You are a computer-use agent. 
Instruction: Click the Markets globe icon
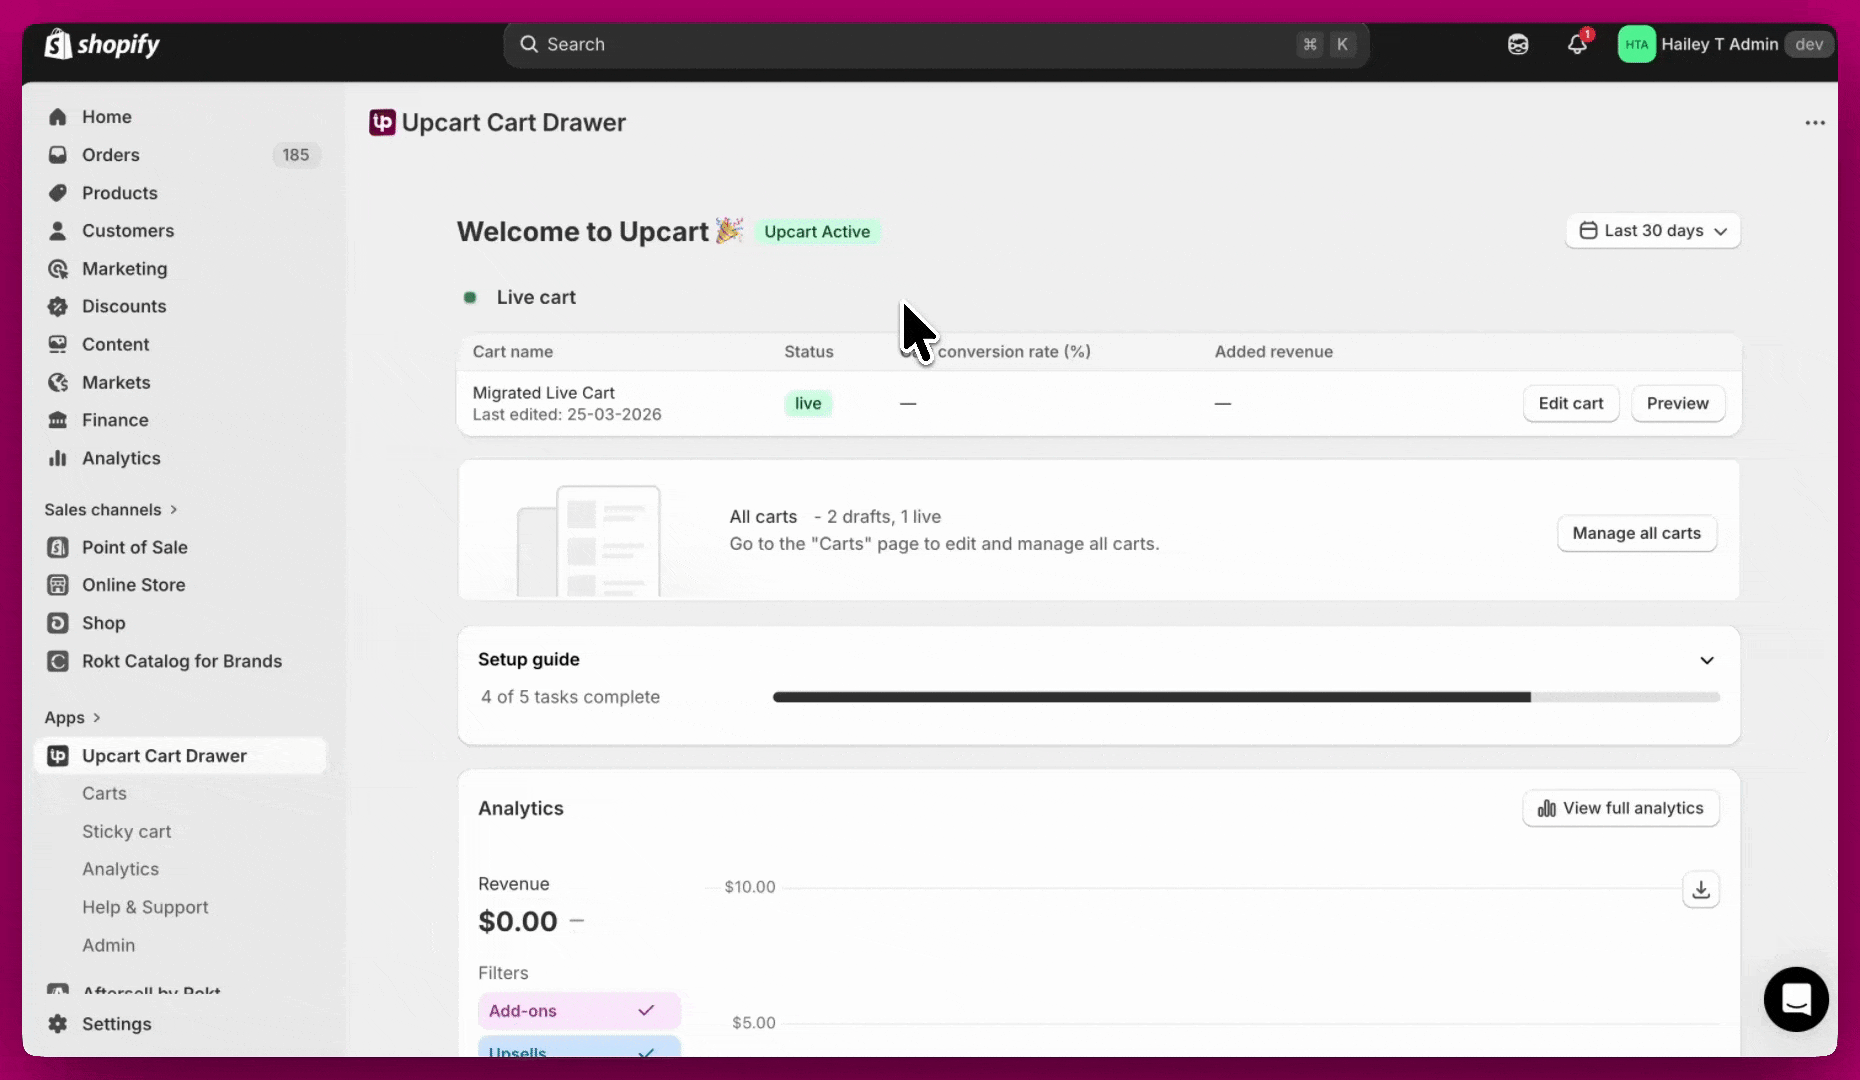pyautogui.click(x=58, y=383)
